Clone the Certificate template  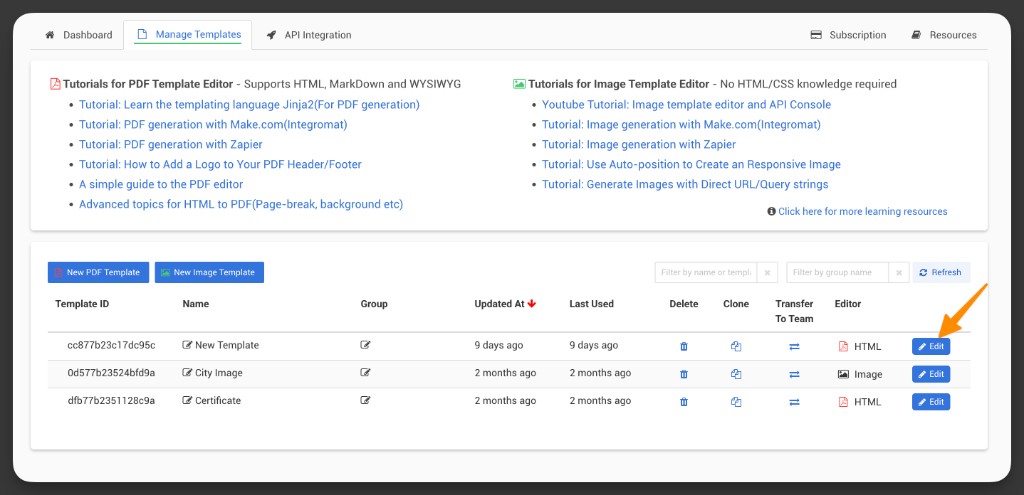tap(736, 402)
